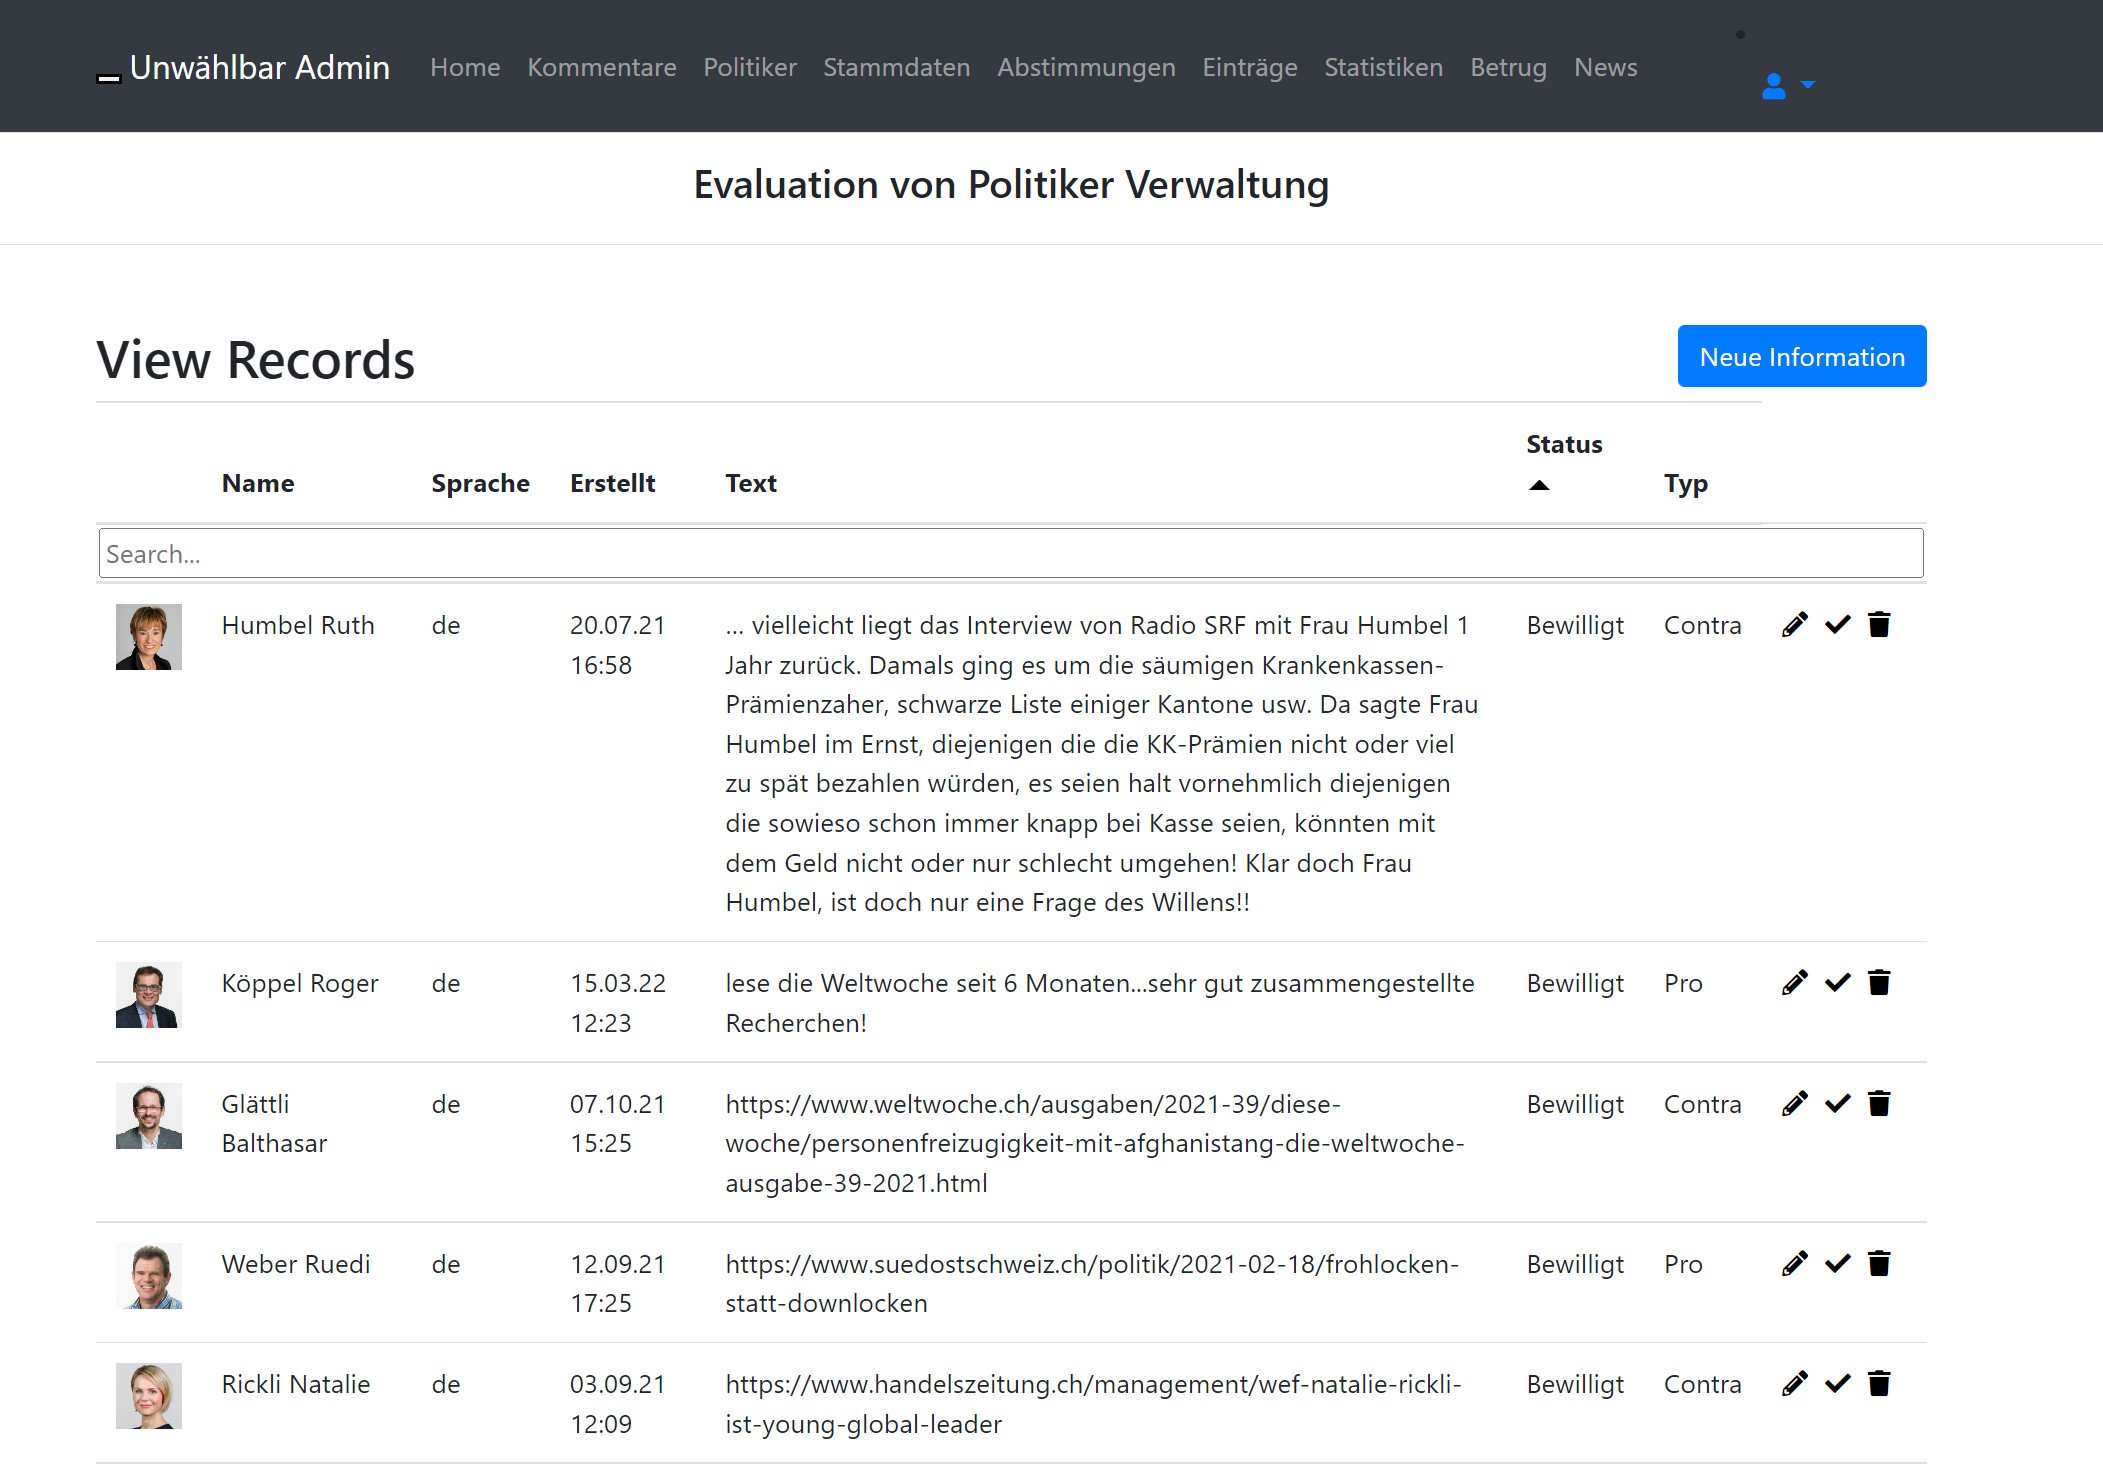Click Rickli Natalie's portrait thumbnail
This screenshot has height=1470, width=2103.
[149, 1396]
